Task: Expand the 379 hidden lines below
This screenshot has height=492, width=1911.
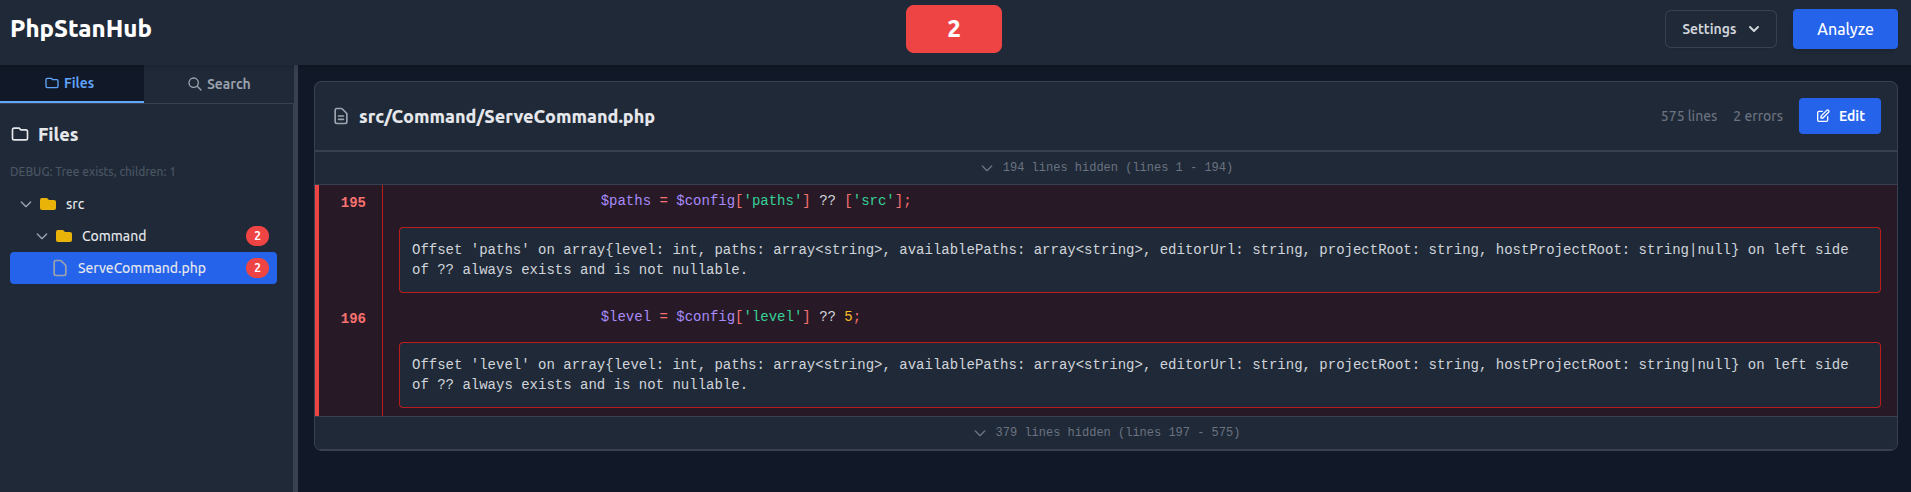Action: click(x=1106, y=432)
